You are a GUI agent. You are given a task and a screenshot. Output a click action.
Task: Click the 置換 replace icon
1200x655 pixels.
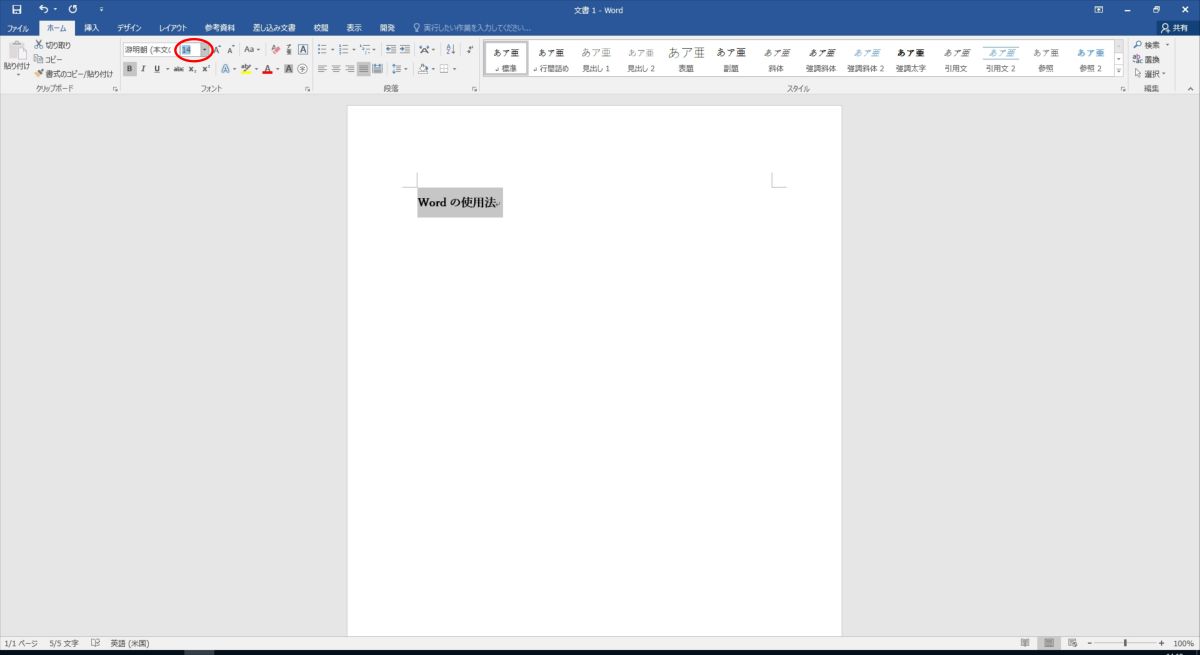(x=1146, y=59)
